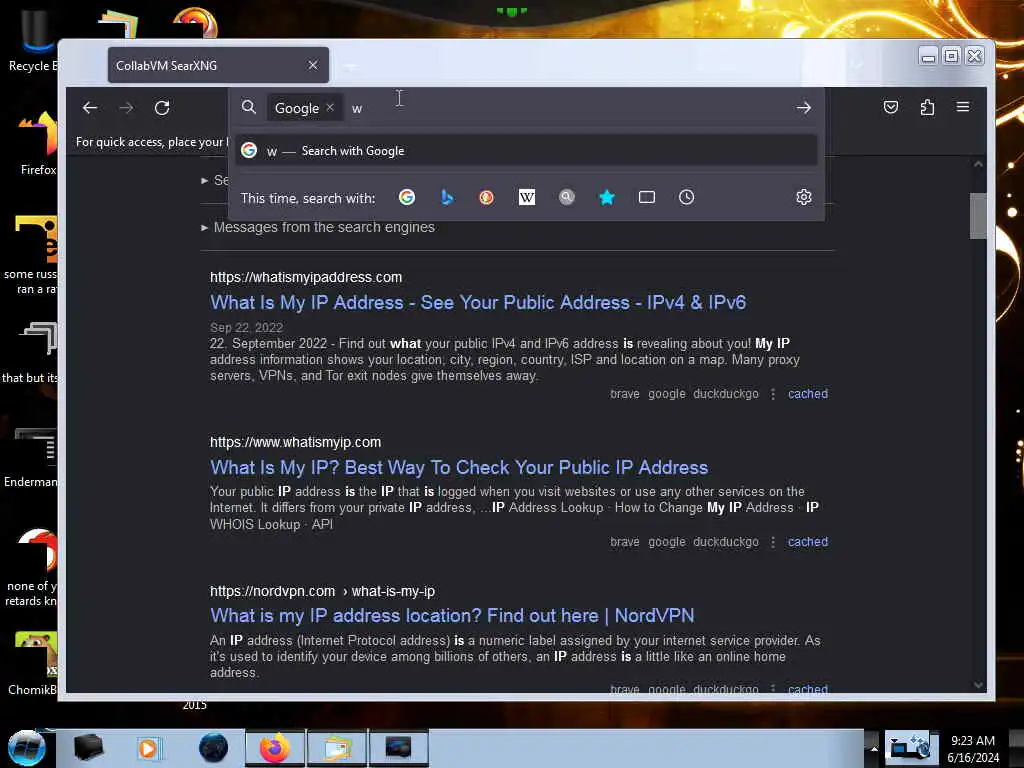The image size is (1024, 768).
Task: Go back to the previous page
Action: click(x=90, y=108)
